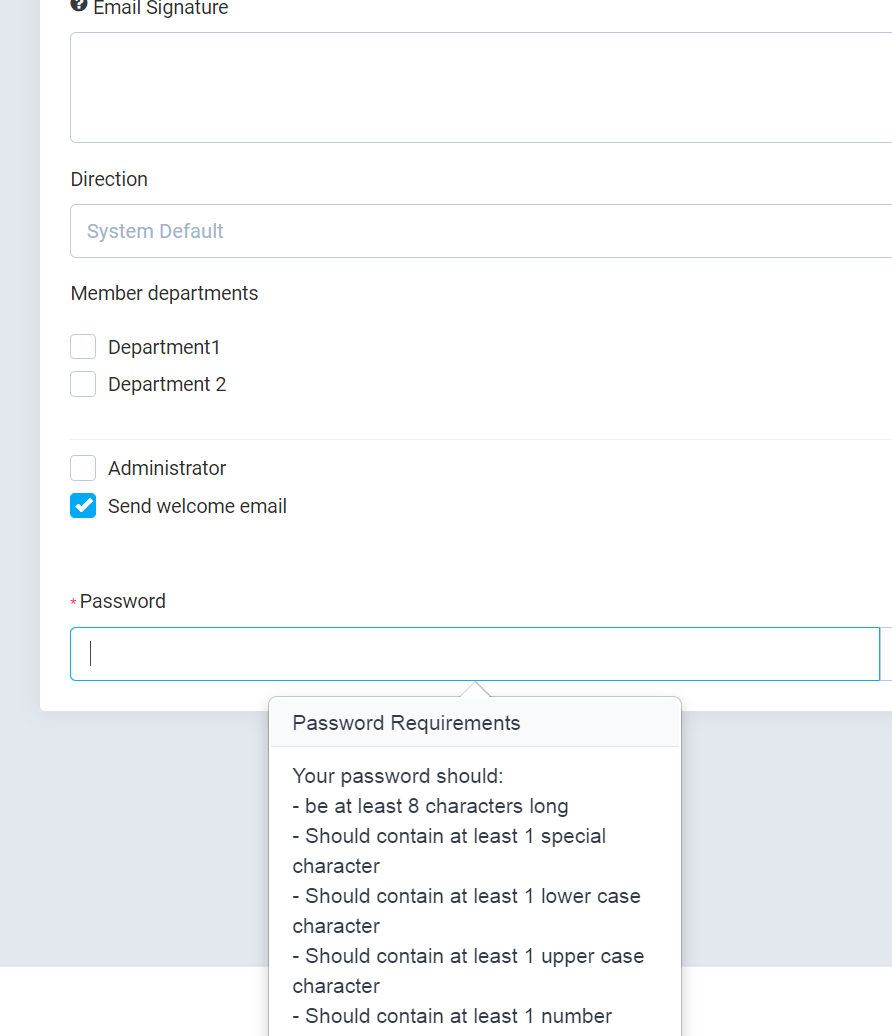The width and height of the screenshot is (892, 1036).
Task: Click the Direction field label
Action: [109, 179]
